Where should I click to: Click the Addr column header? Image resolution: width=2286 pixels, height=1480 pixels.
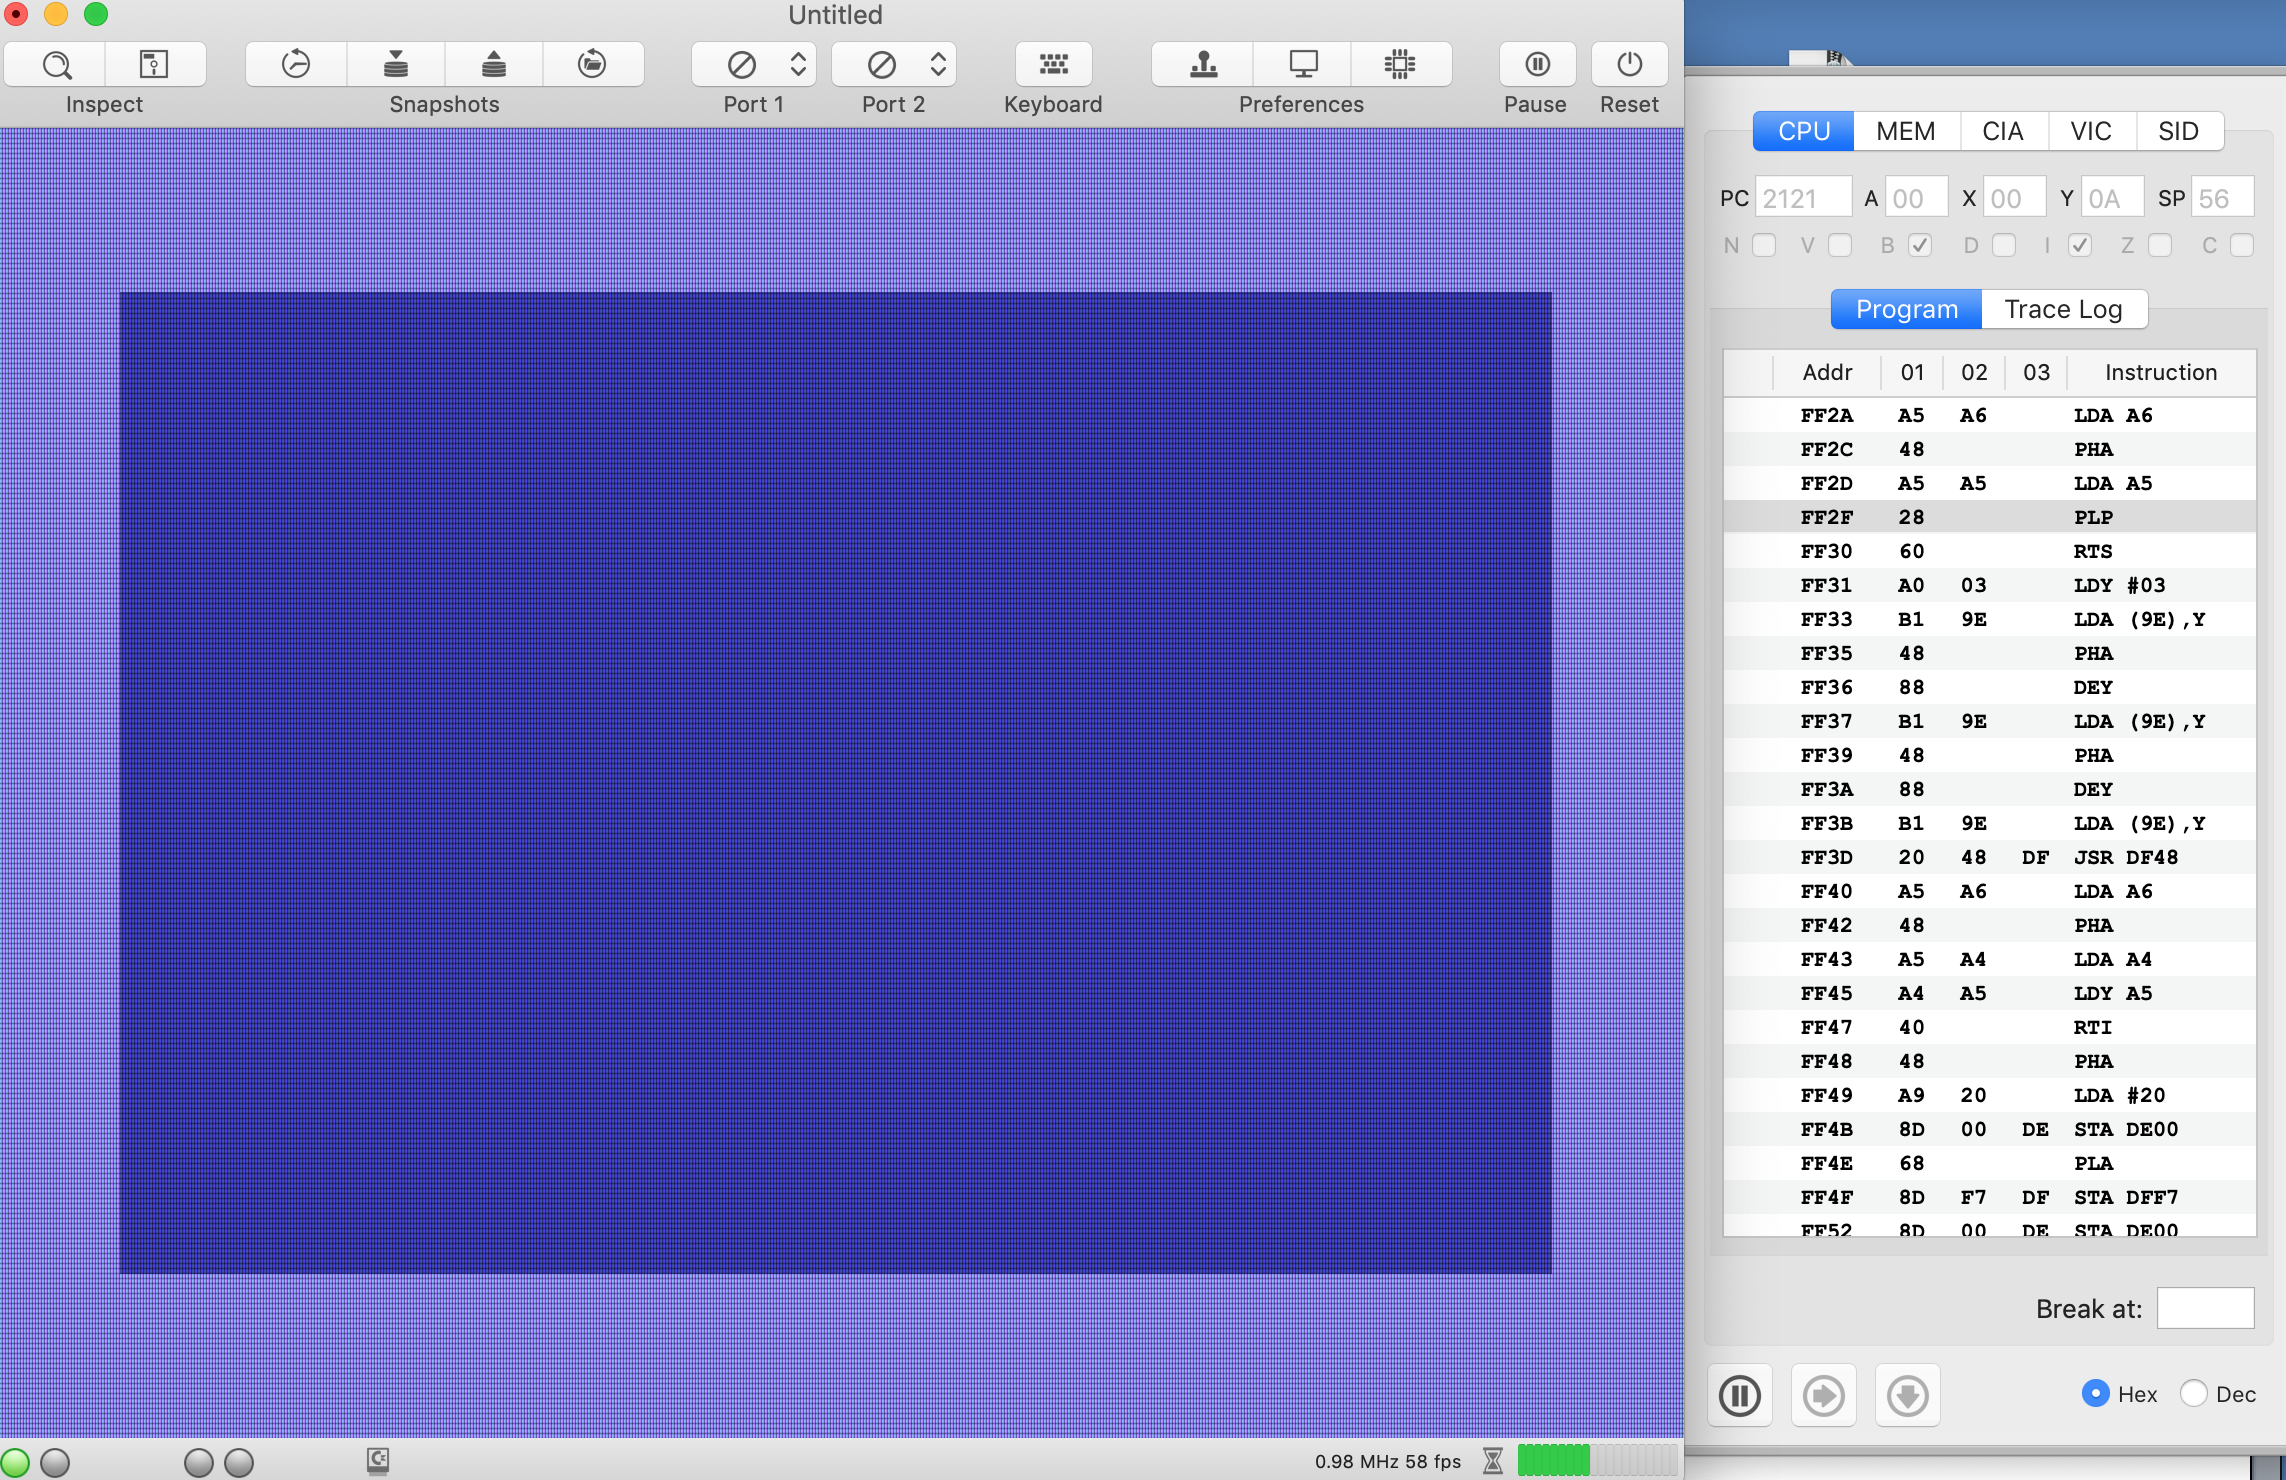point(1827,372)
